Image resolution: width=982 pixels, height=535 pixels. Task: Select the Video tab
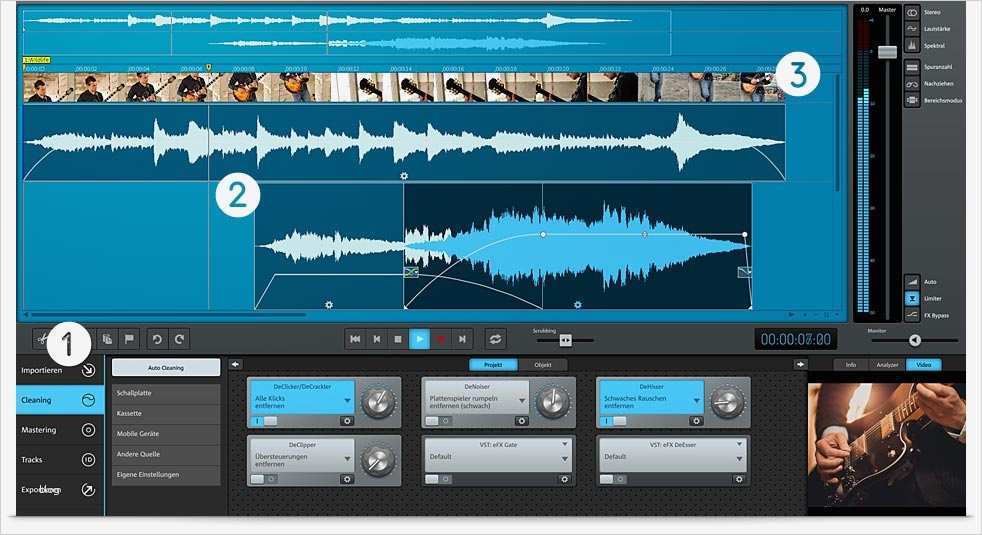point(923,365)
